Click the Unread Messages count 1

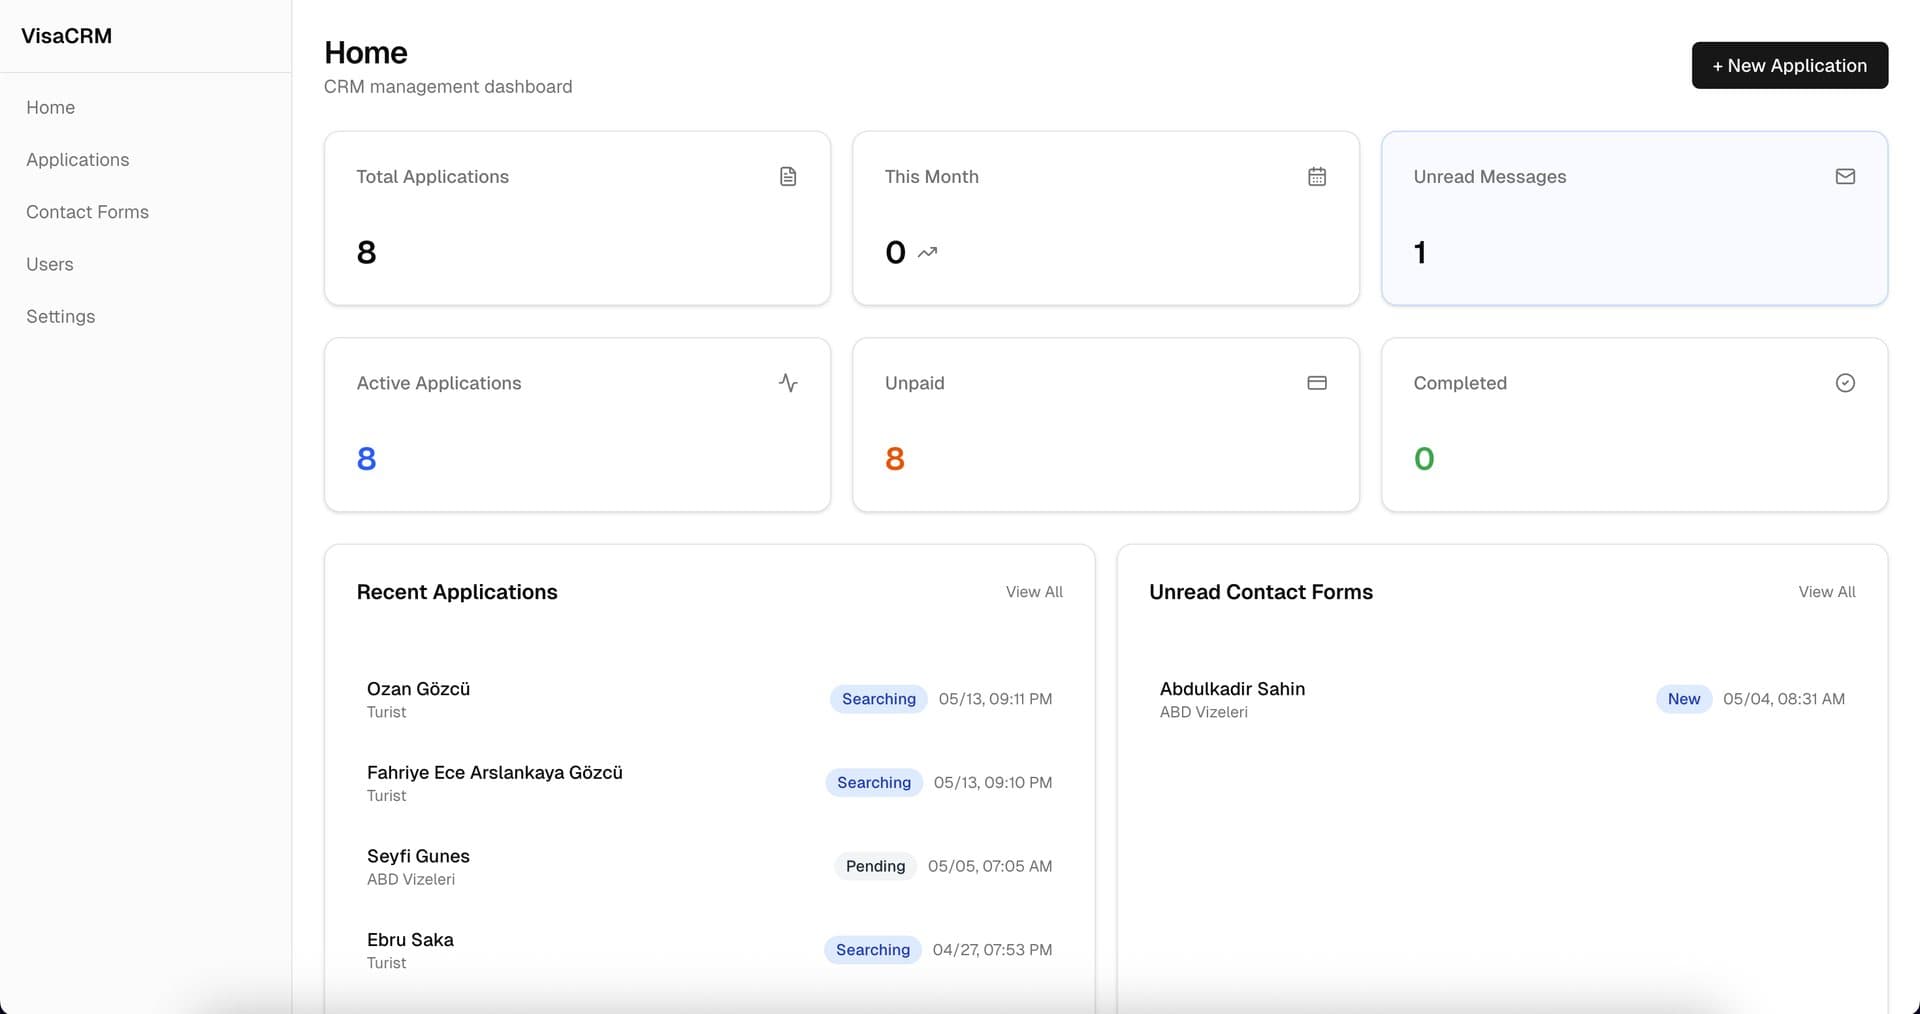(x=1419, y=252)
